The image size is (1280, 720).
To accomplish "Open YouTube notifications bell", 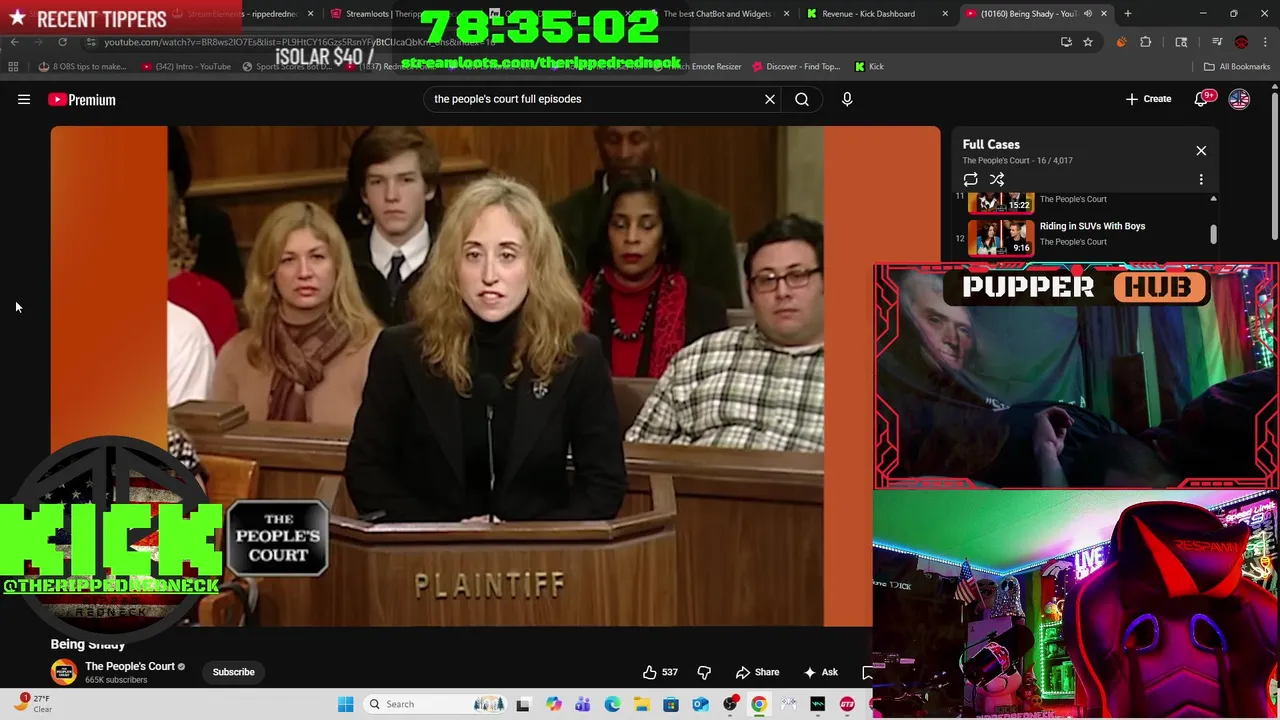I will pos(1203,99).
